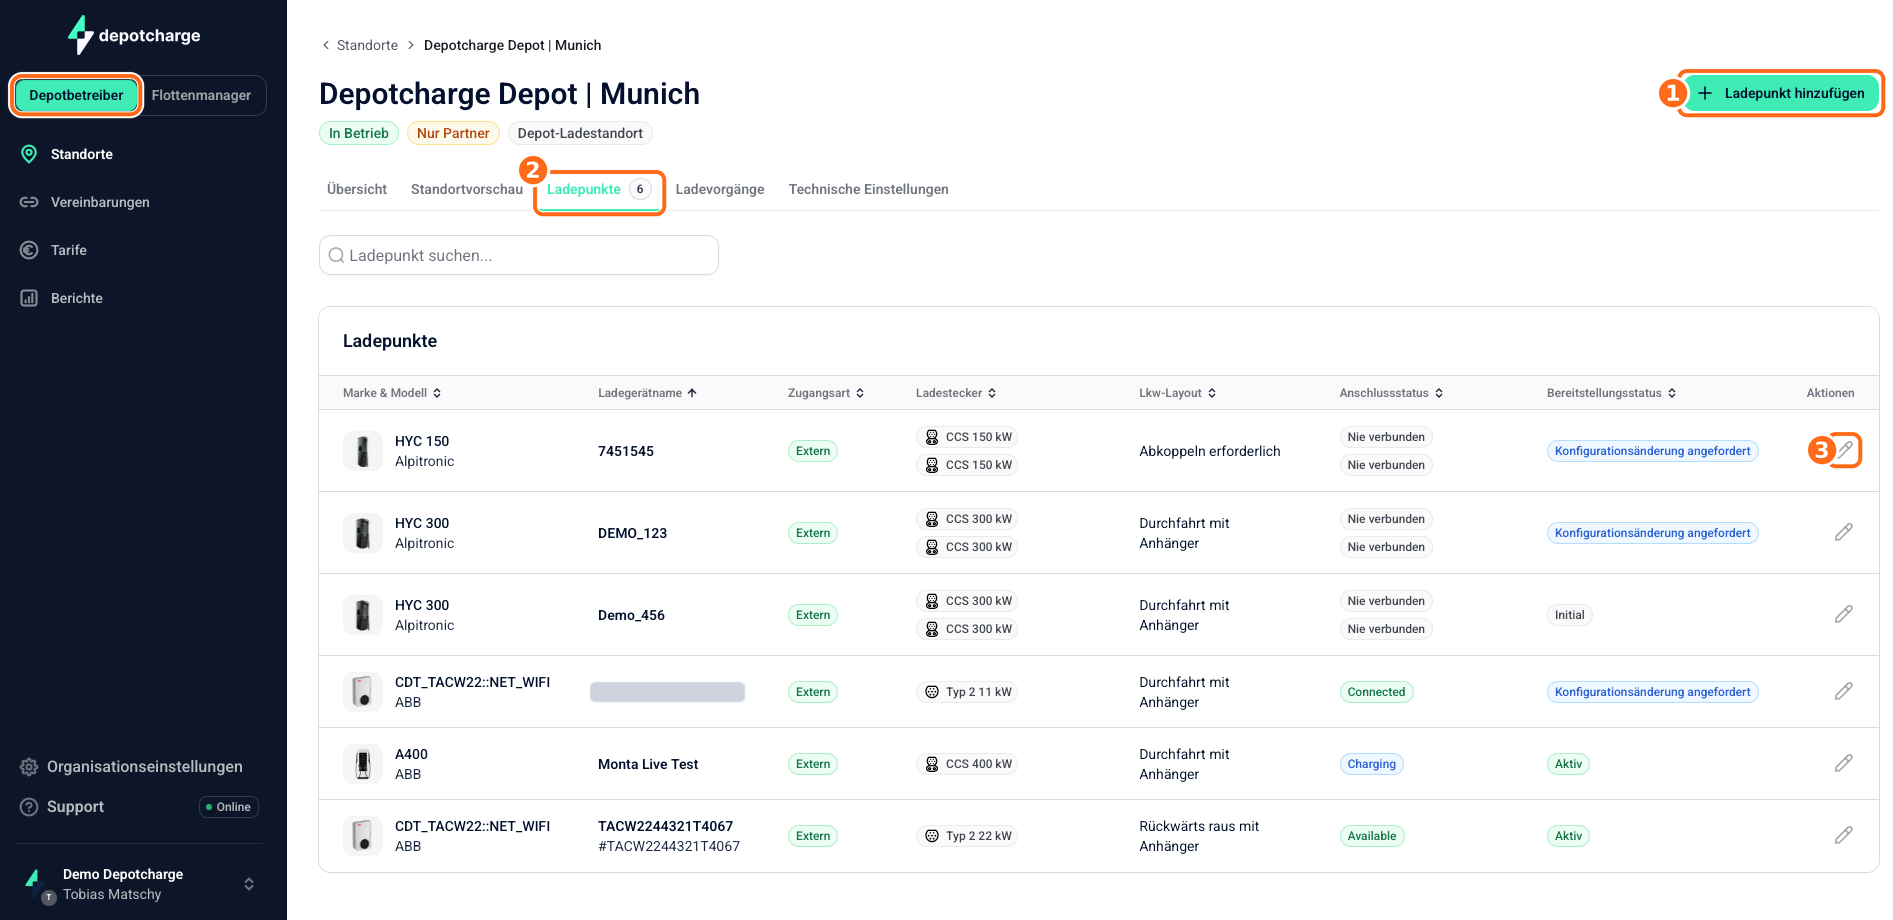Open Vereinbarungen via its link icon

(29, 202)
